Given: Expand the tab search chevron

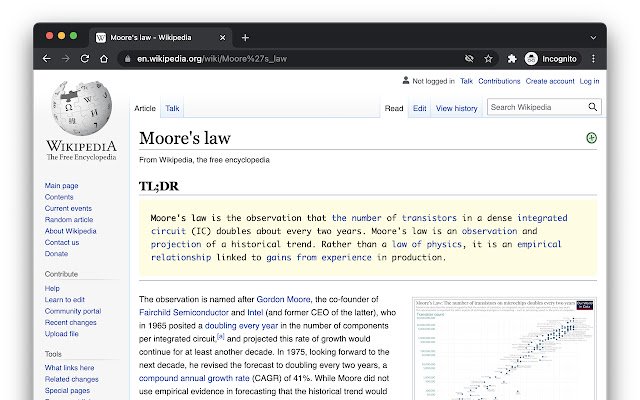Looking at the screenshot, I should tap(593, 38).
